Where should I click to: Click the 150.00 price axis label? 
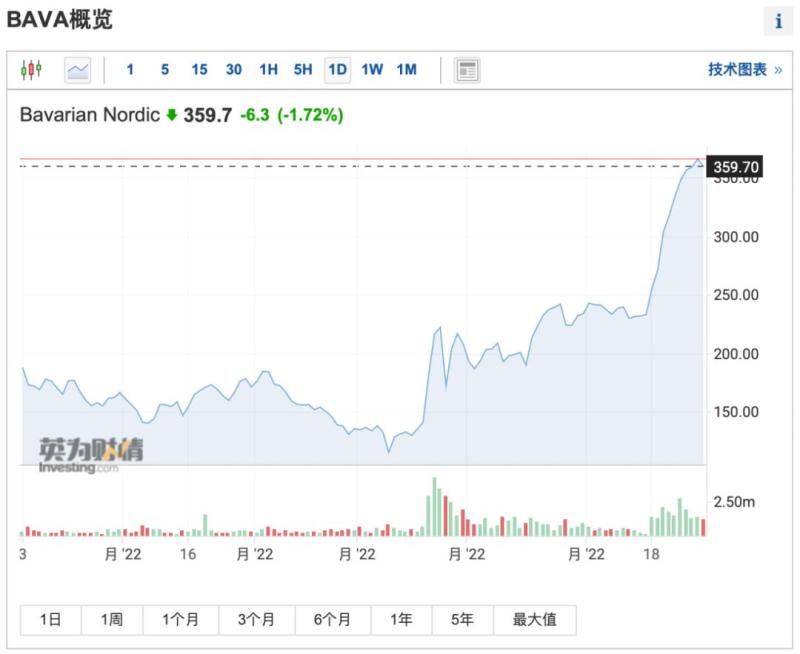(x=736, y=412)
